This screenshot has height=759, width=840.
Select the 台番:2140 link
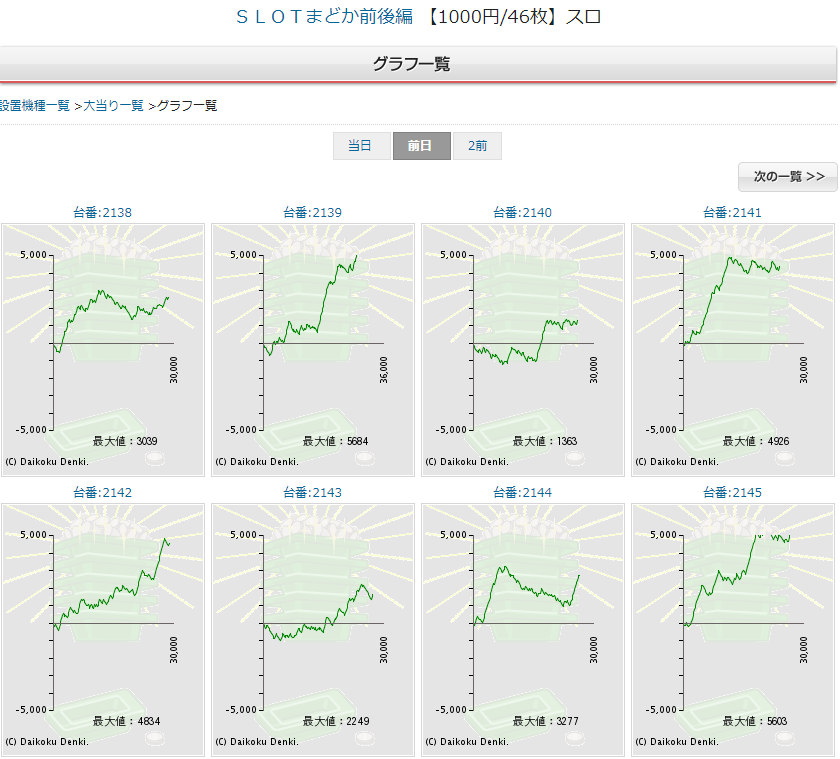(x=522, y=212)
